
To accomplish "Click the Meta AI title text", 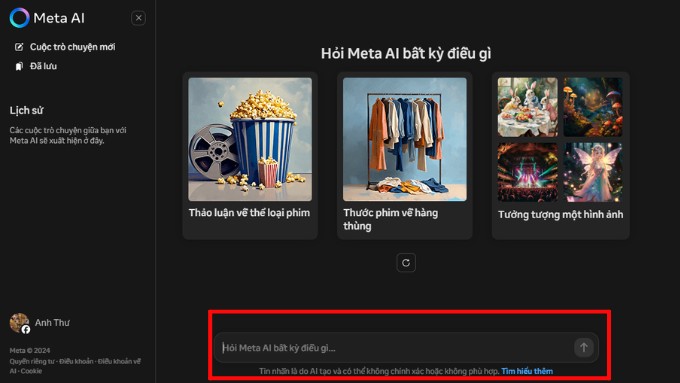I will (59, 18).
